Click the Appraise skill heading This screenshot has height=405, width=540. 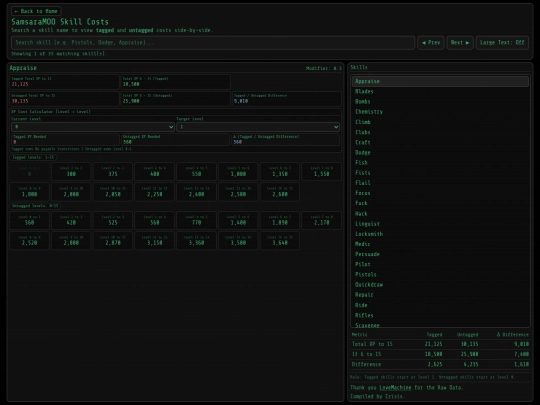coord(23,68)
